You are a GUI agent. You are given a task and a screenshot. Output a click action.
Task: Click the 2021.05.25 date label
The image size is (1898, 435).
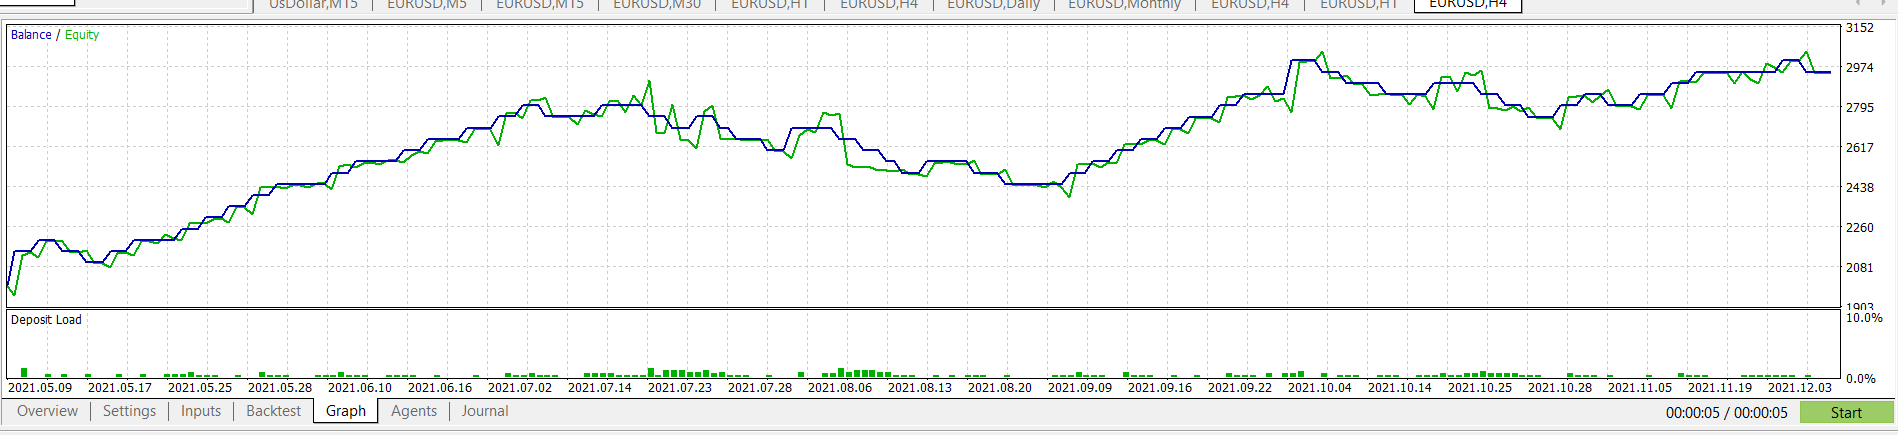click(x=200, y=388)
